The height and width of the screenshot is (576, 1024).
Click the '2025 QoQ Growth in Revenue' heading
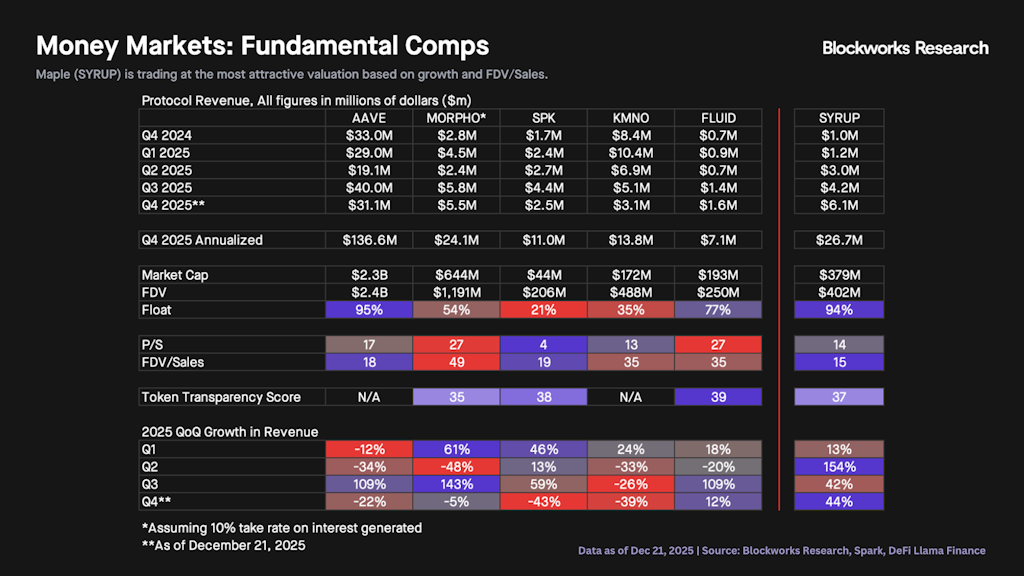(x=229, y=432)
